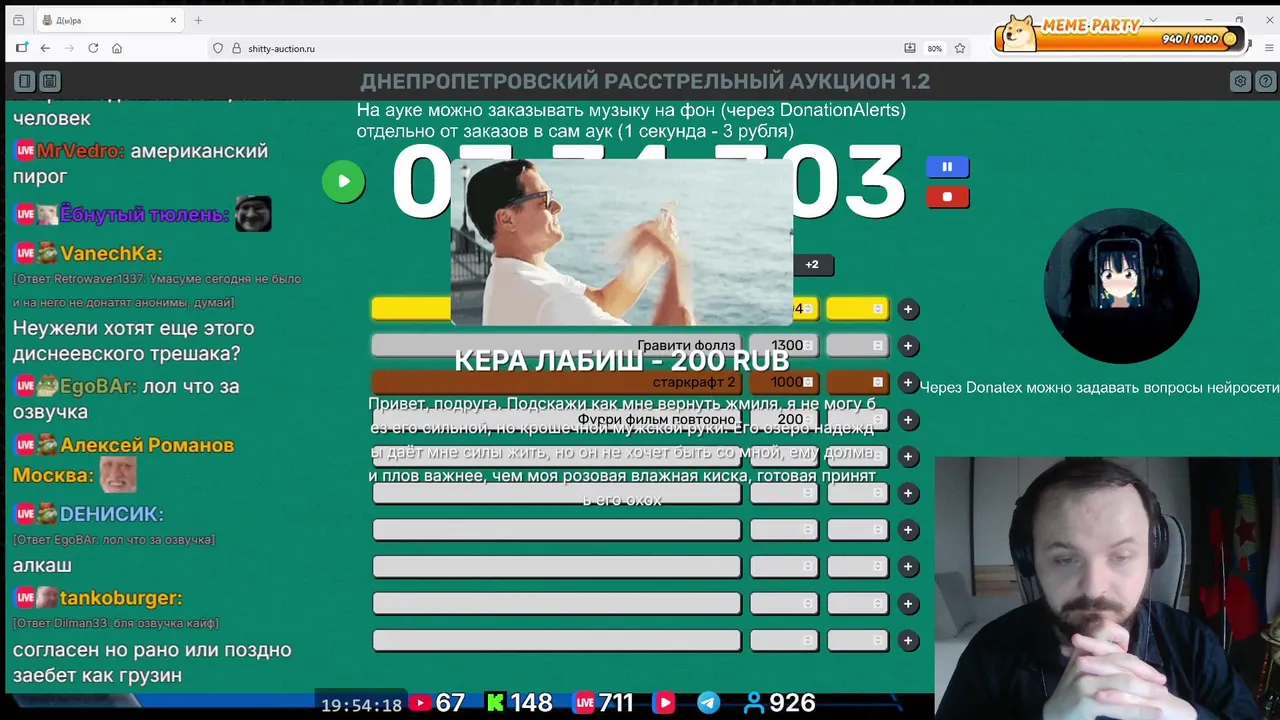Viewport: 1280px width, 720px height.
Task: Open the help question mark icon
Action: [x=1265, y=81]
